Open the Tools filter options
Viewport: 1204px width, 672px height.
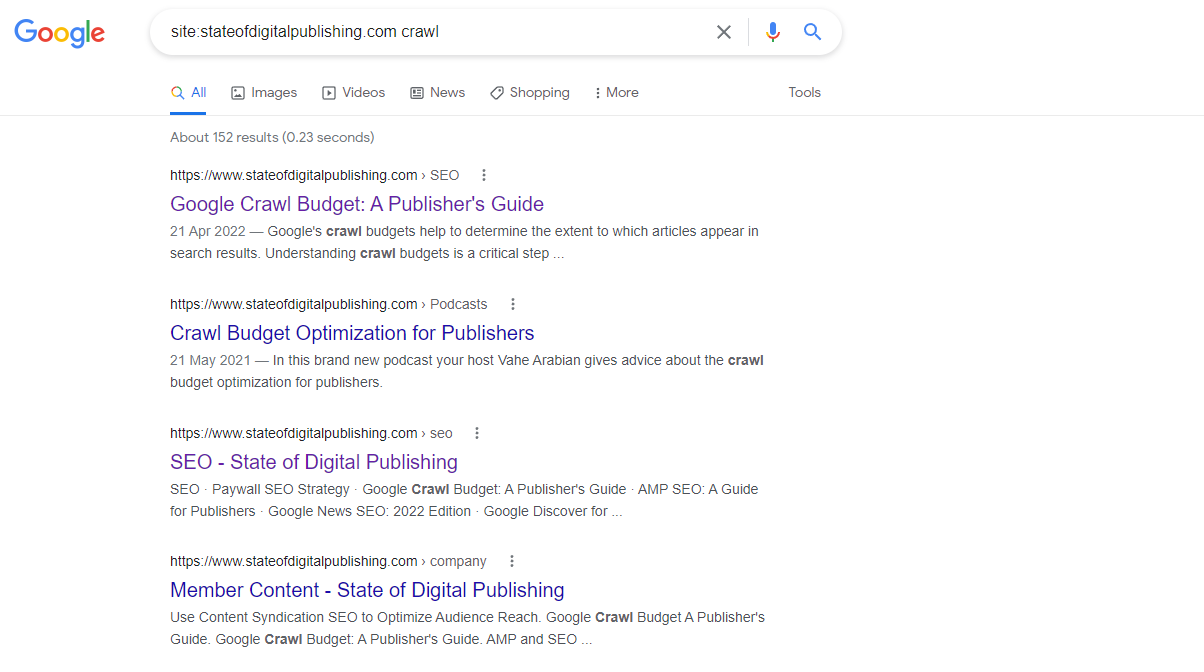click(804, 92)
